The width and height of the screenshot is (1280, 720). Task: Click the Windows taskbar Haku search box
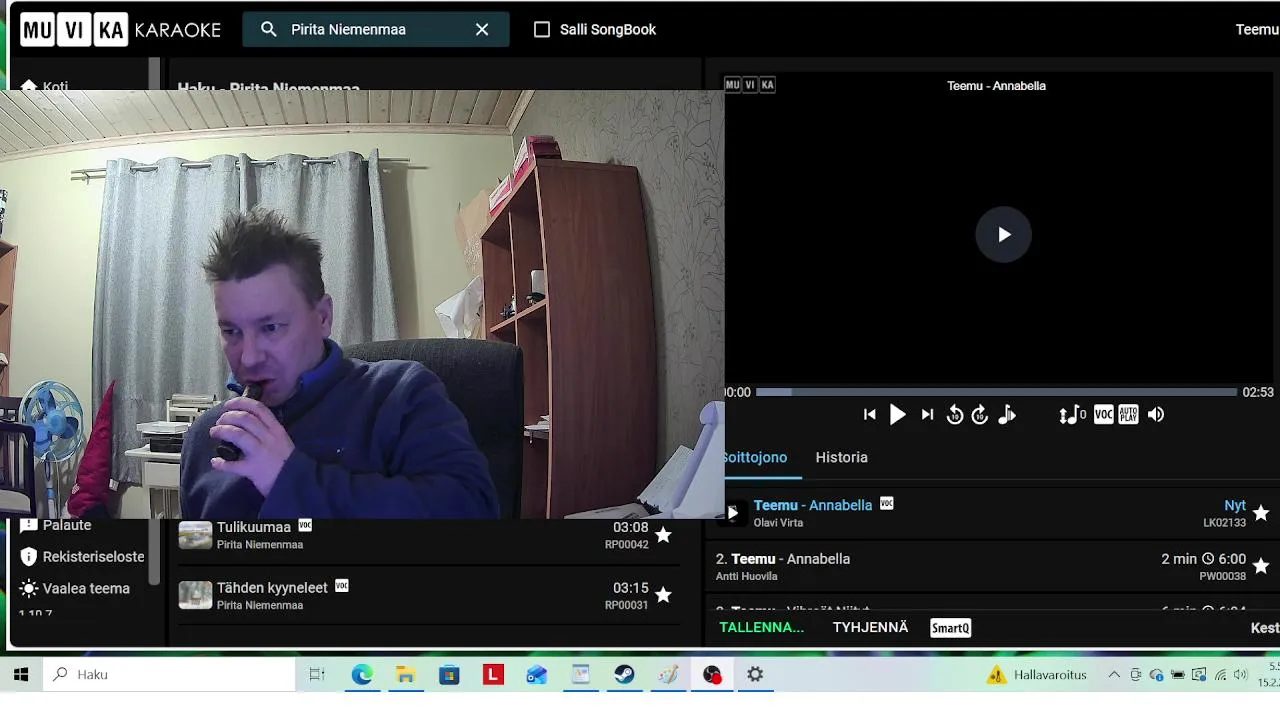click(x=169, y=675)
